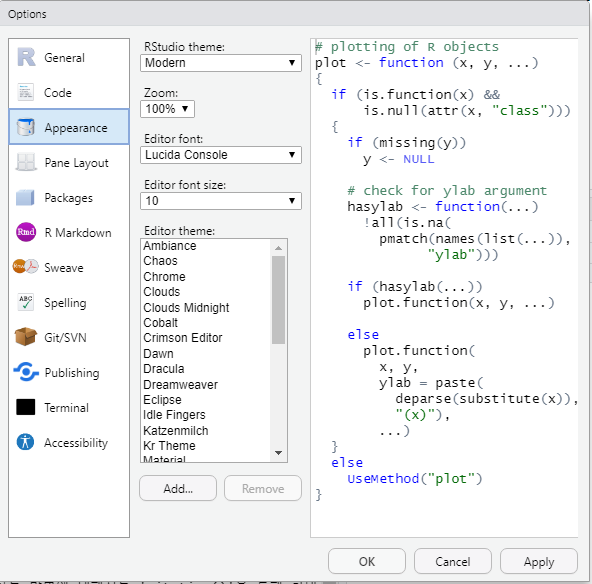Click the Cancel button

(x=453, y=561)
